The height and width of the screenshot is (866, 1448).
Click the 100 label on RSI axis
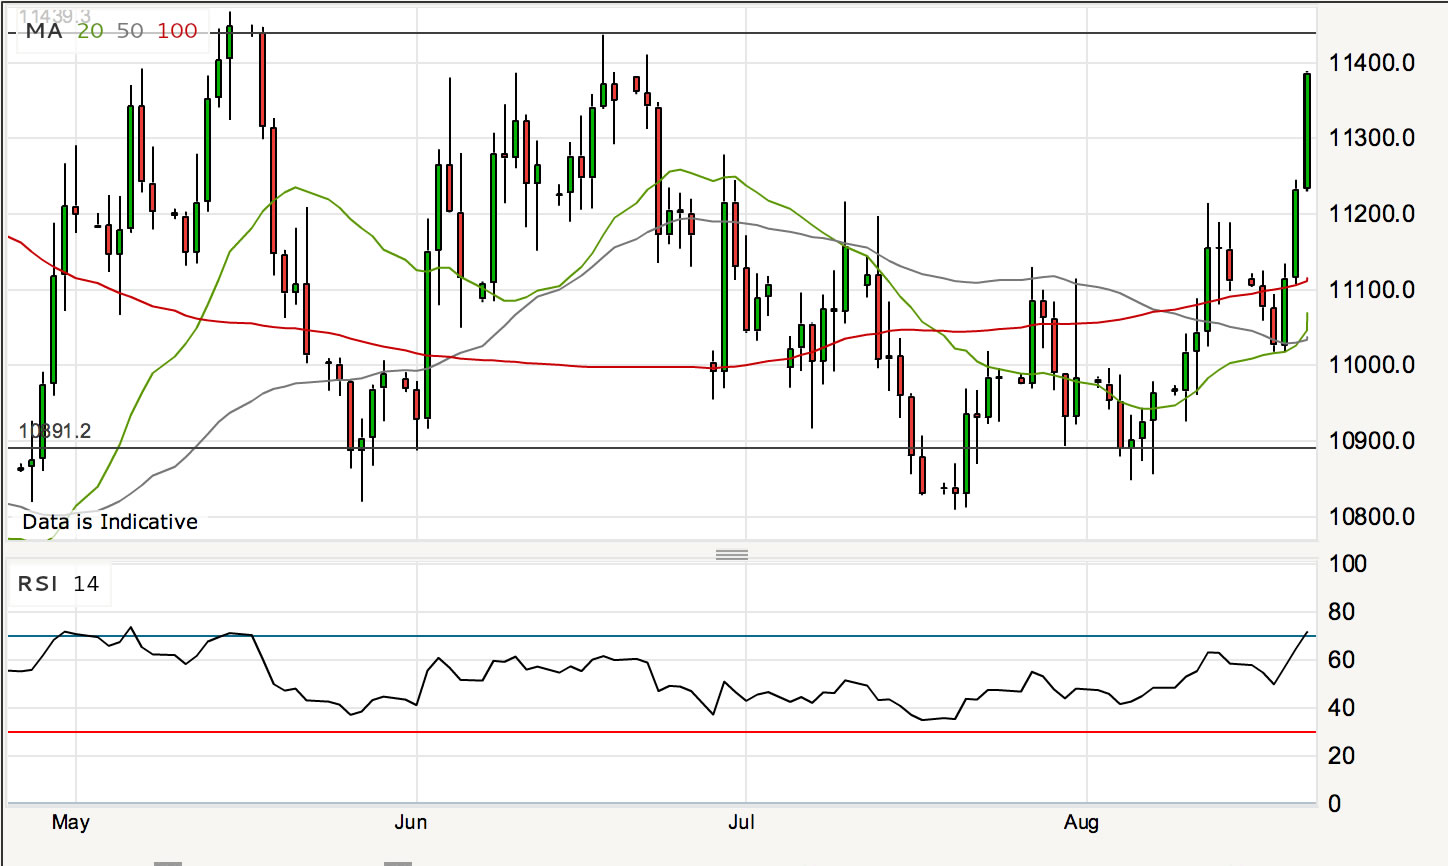point(1347,564)
